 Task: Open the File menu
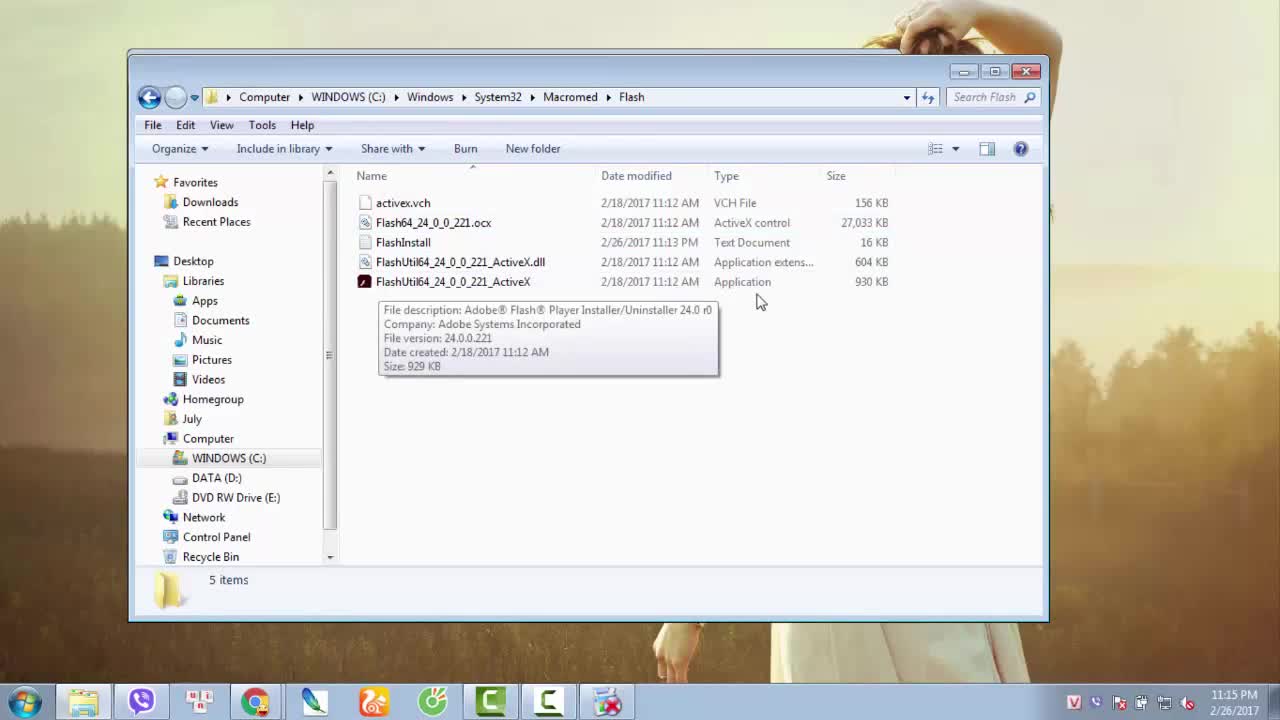pyautogui.click(x=153, y=125)
